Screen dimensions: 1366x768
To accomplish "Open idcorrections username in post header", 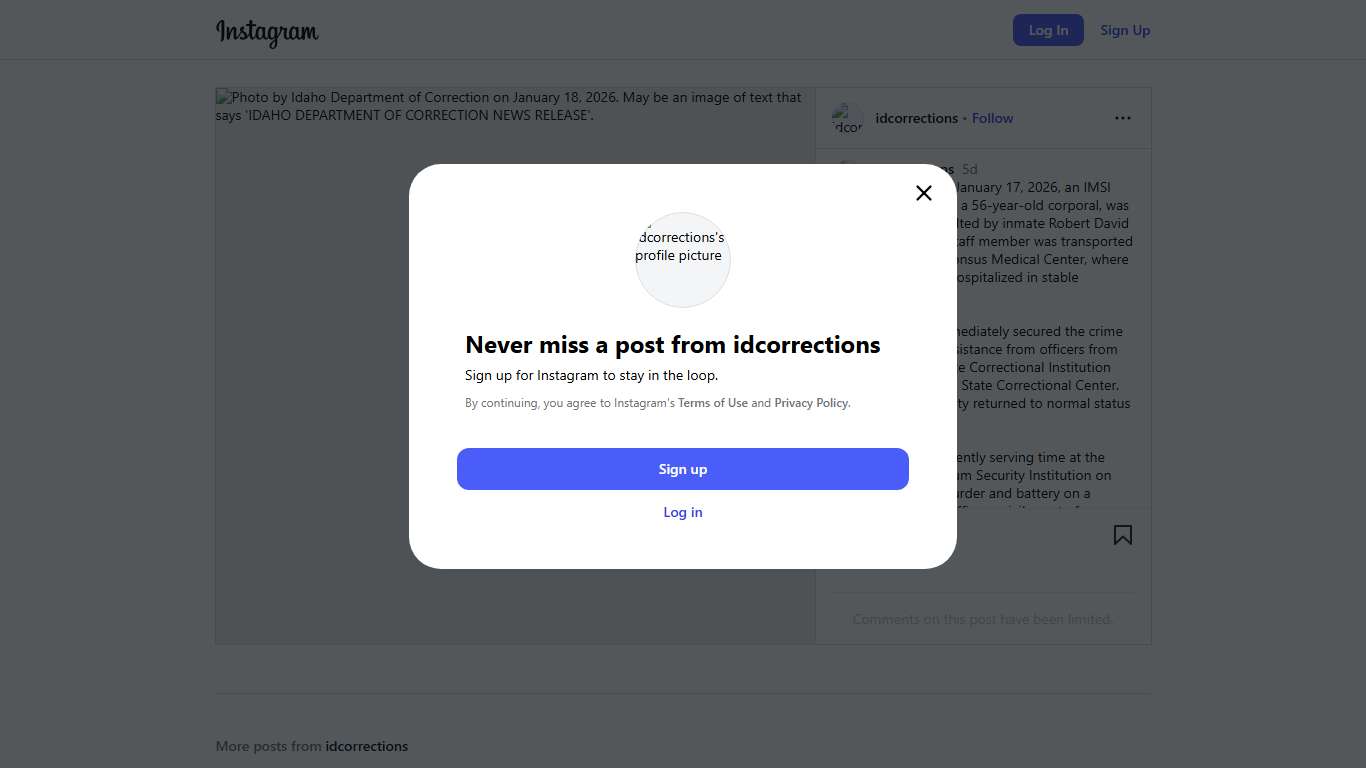I will point(916,118).
